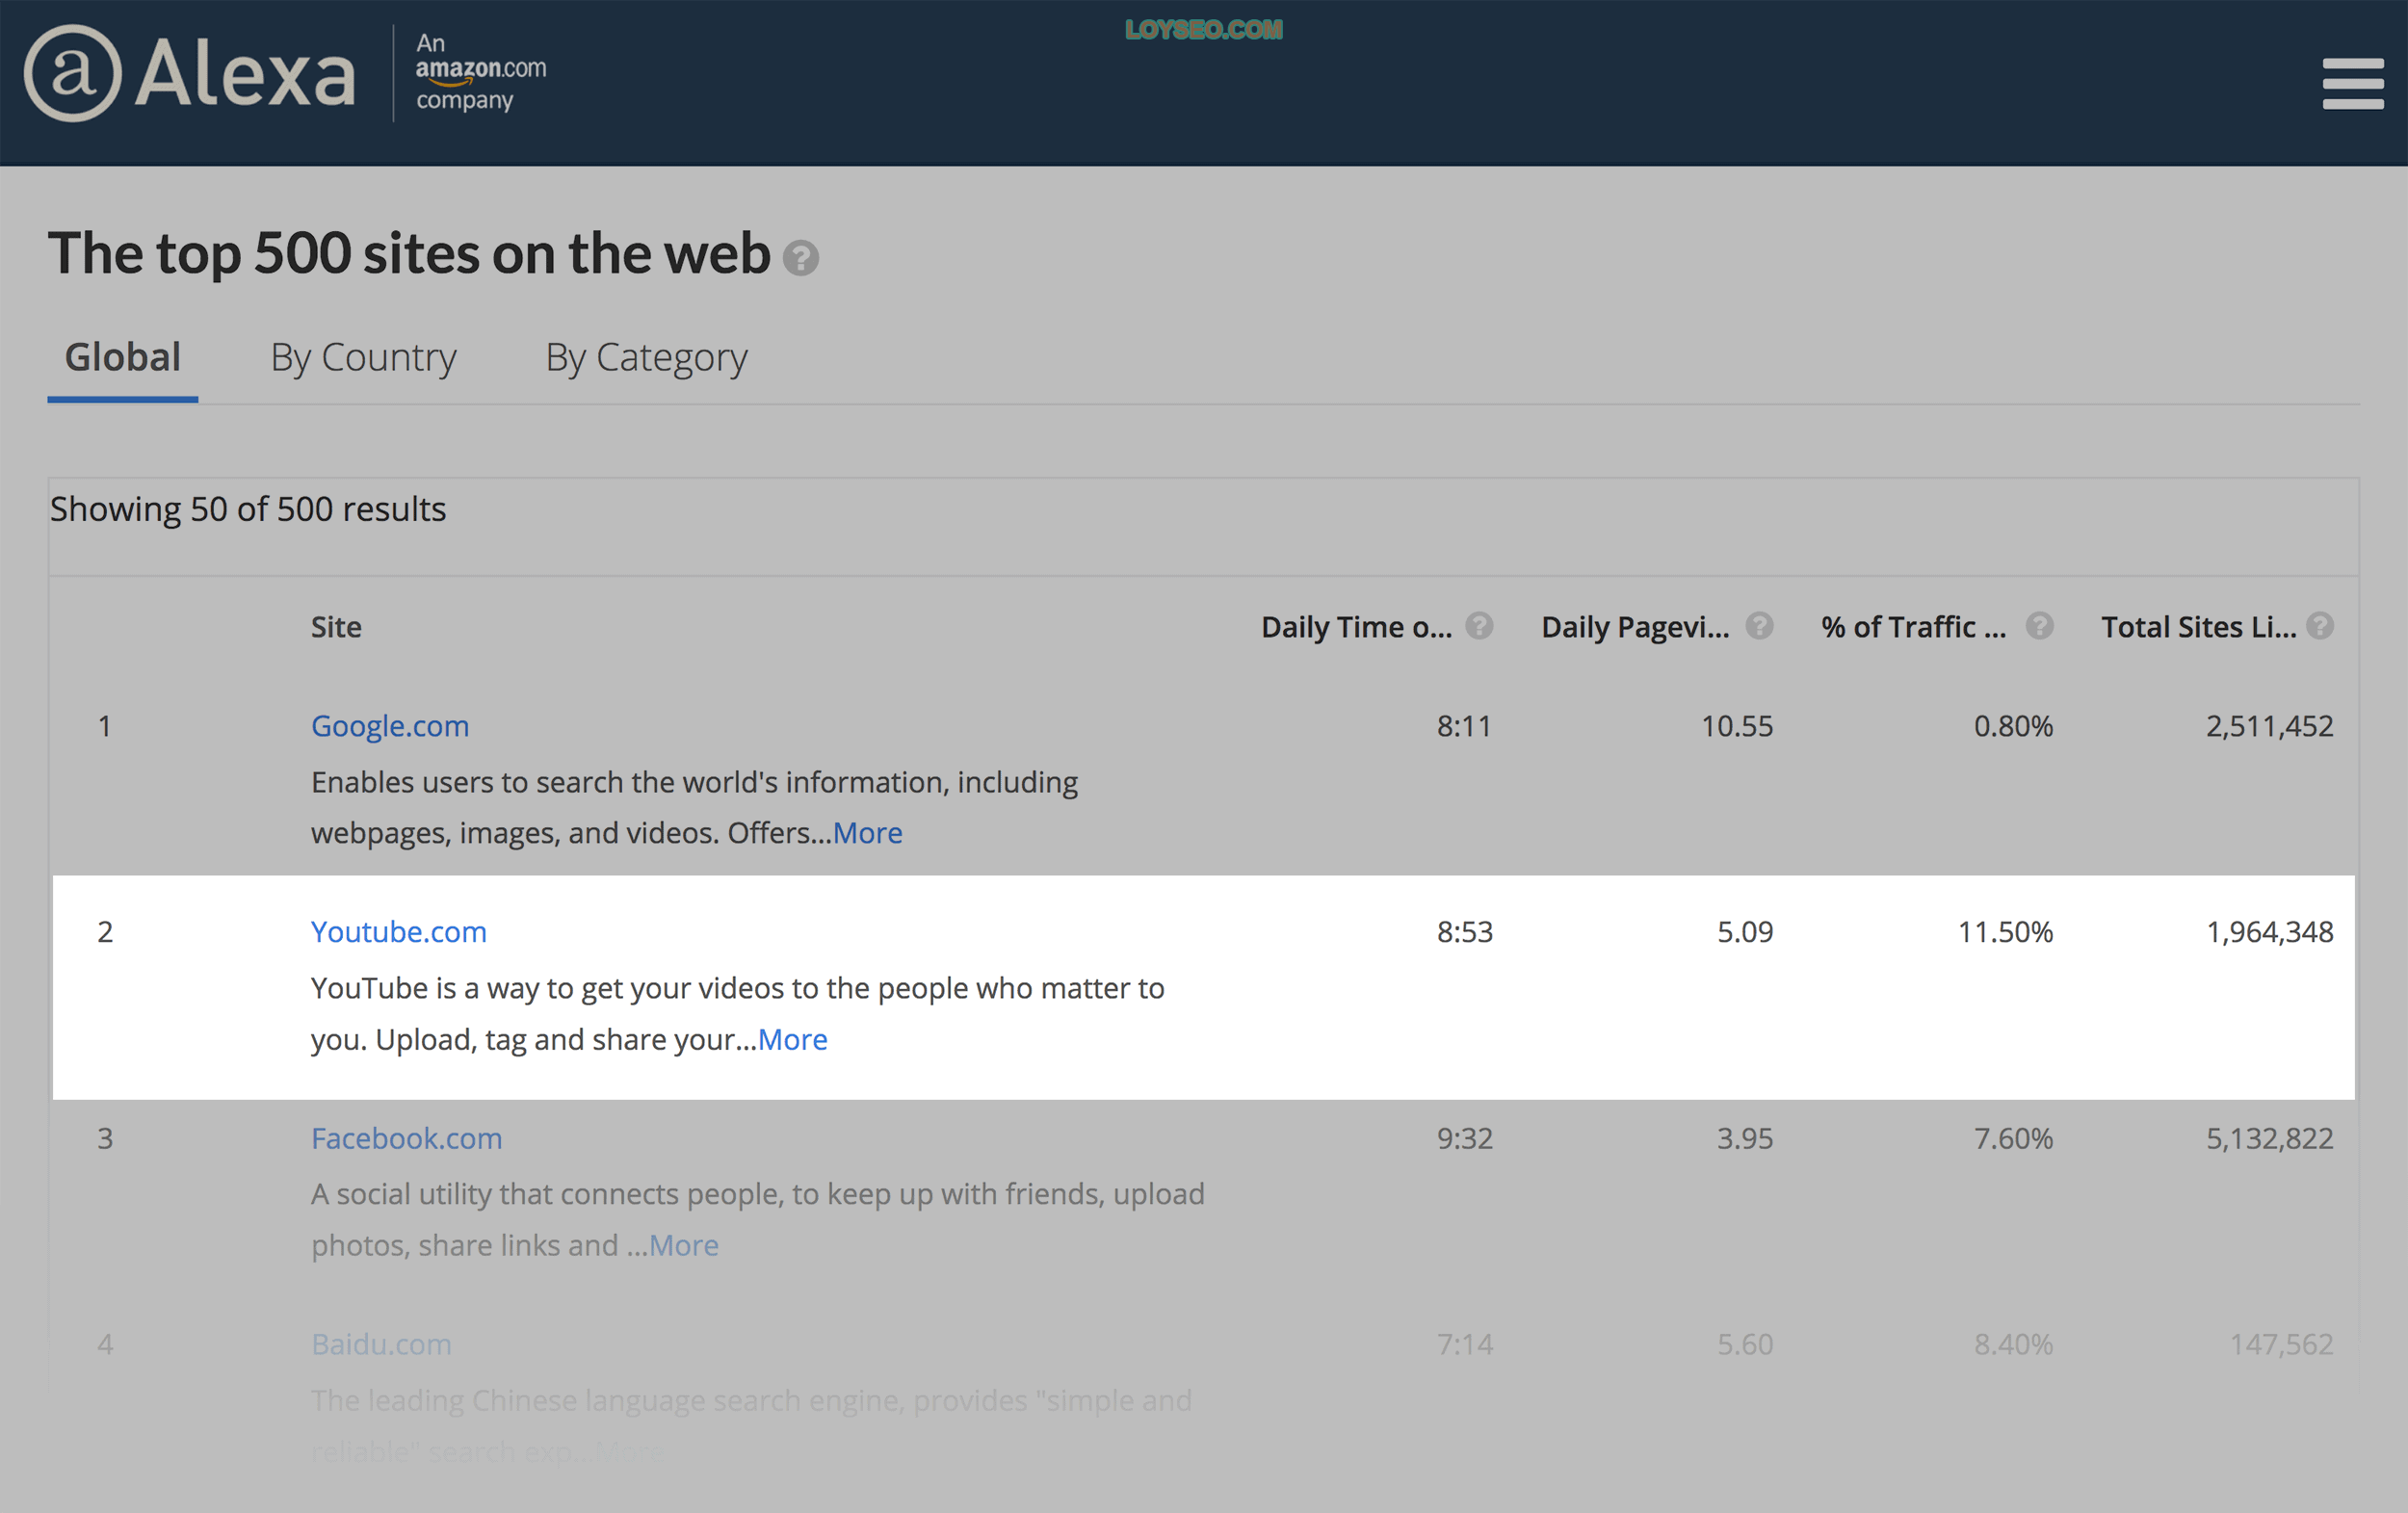Click the % of Traffic ... column header
Screen dimensions: 2408x1513
click(1913, 627)
